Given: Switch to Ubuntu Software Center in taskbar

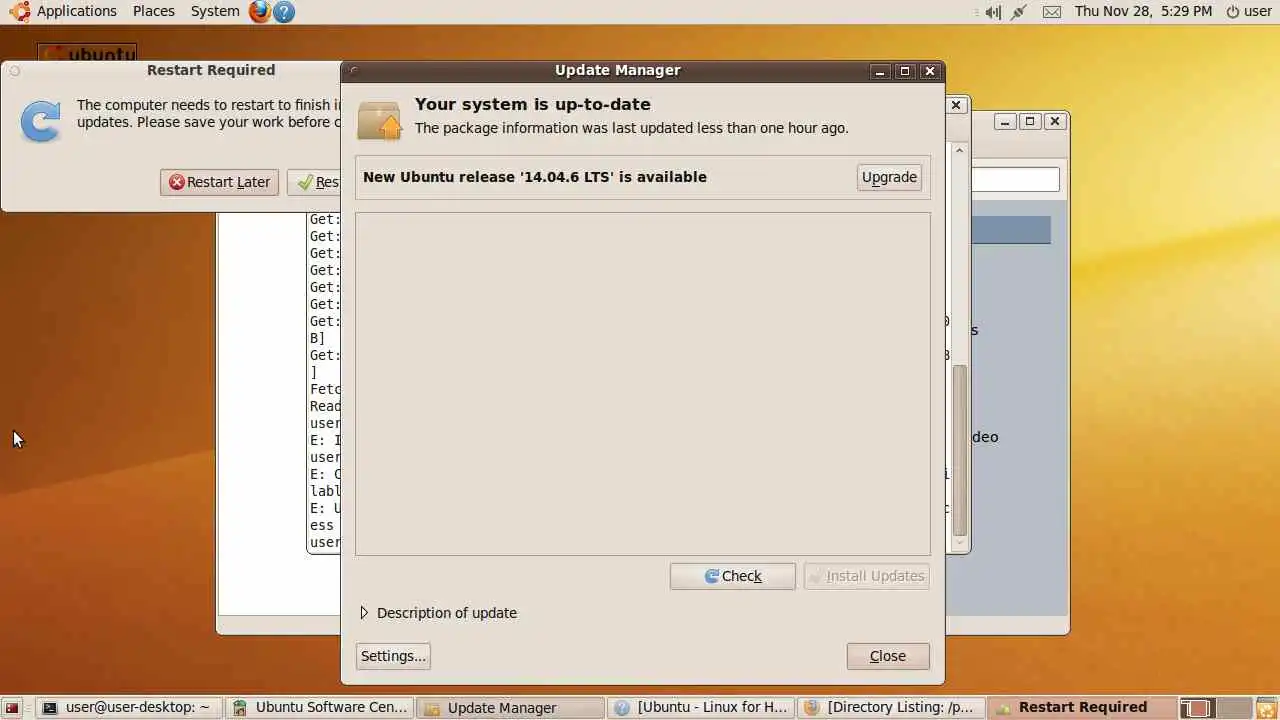Looking at the screenshot, I should [x=320, y=708].
